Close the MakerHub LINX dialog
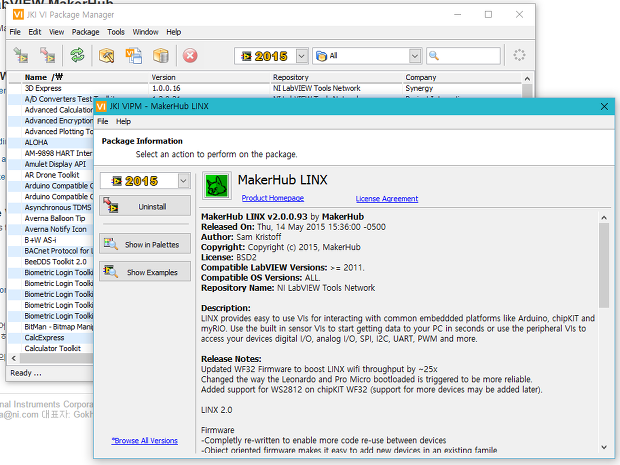This screenshot has width=620, height=465. 604,106
